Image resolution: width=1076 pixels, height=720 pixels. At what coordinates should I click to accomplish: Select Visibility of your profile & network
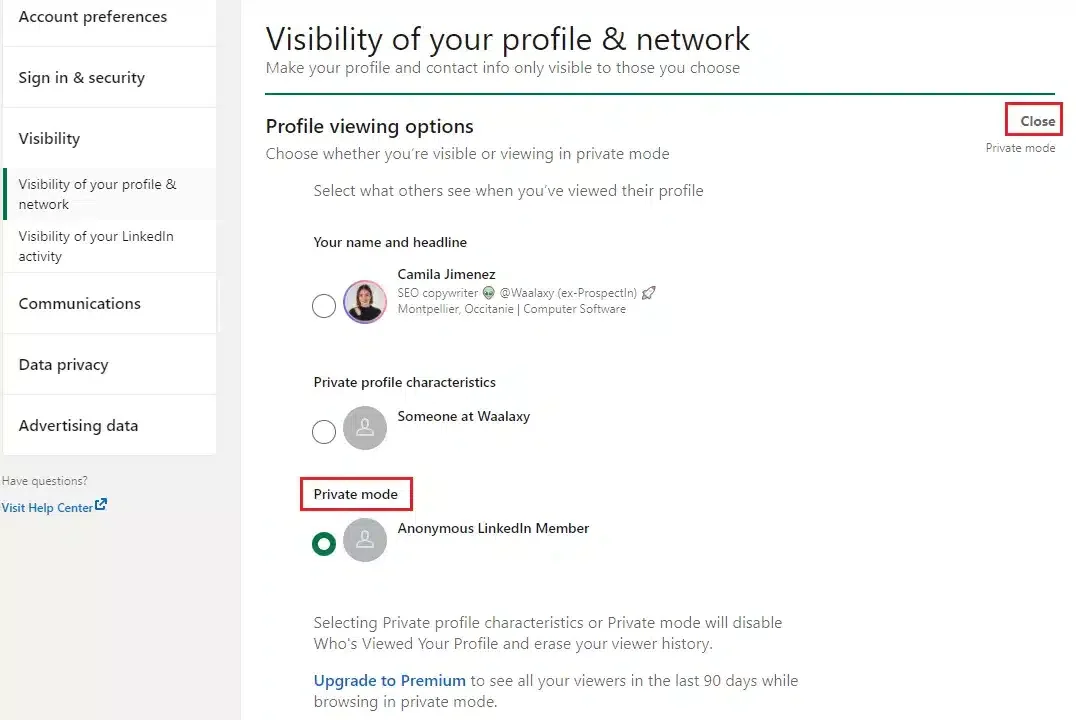110,194
